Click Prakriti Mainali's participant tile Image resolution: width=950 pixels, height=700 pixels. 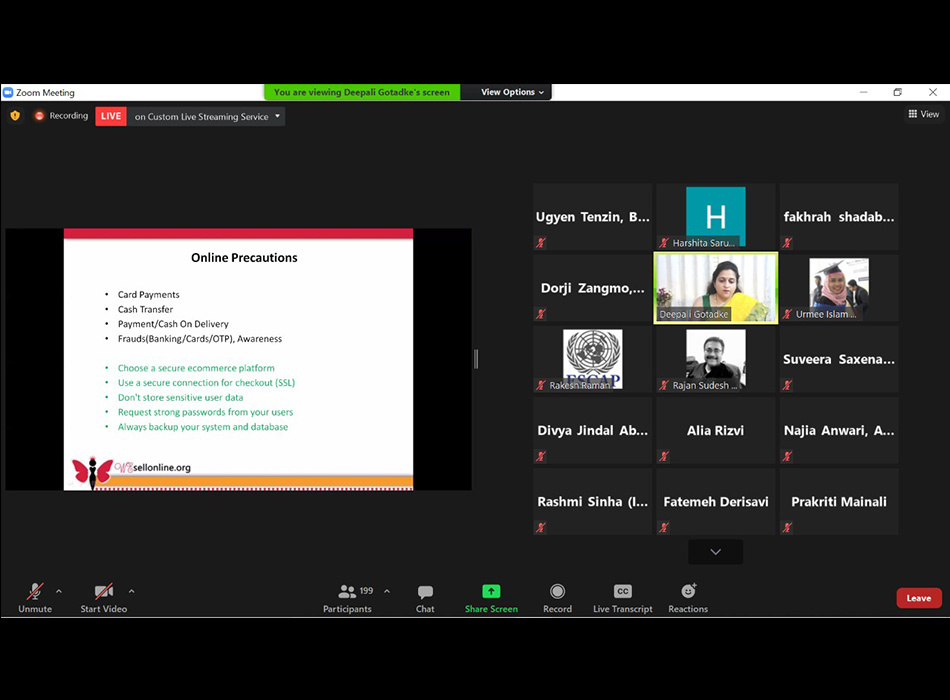click(839, 502)
